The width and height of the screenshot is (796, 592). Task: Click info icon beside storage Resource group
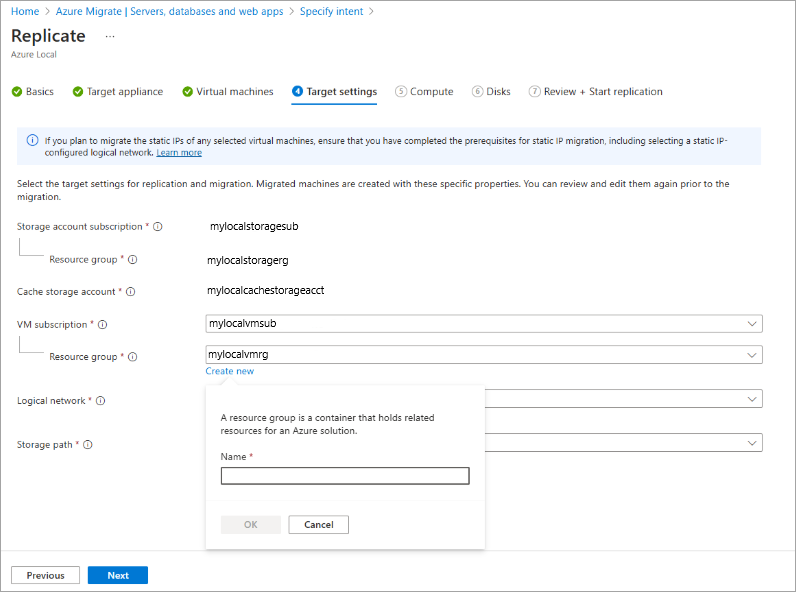pyautogui.click(x=133, y=260)
